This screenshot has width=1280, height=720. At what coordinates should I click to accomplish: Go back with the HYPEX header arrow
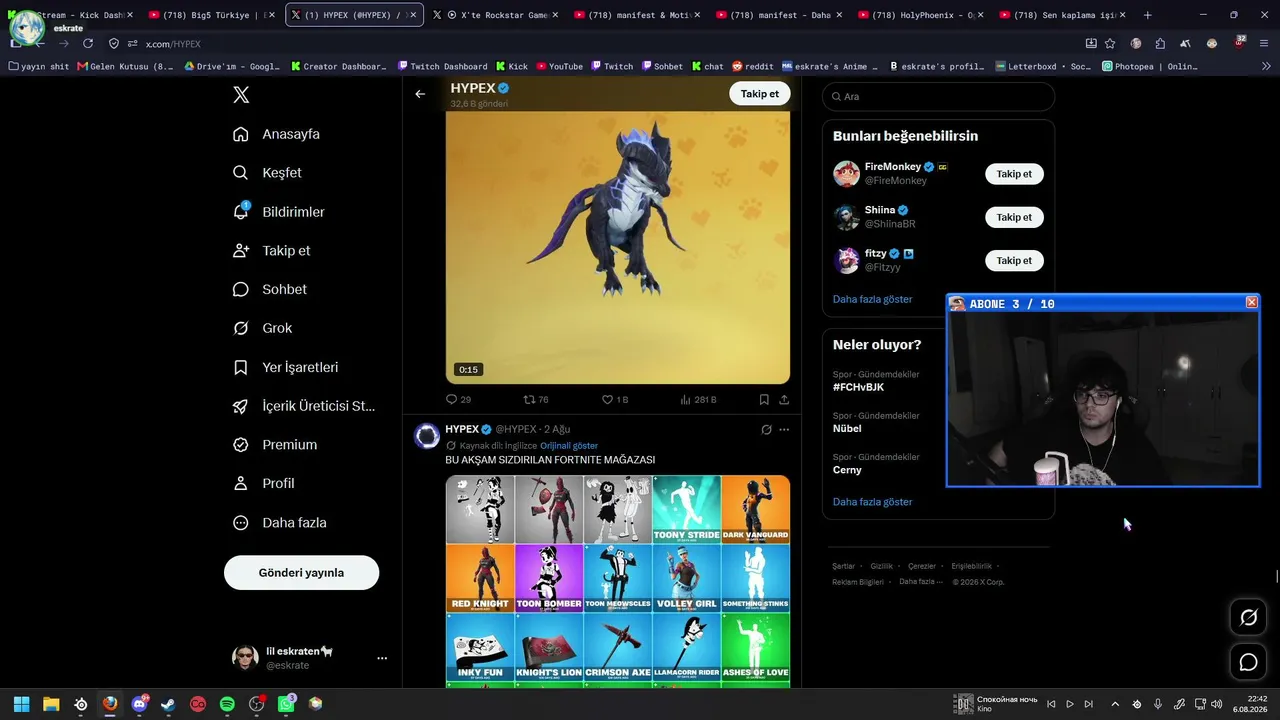[420, 94]
